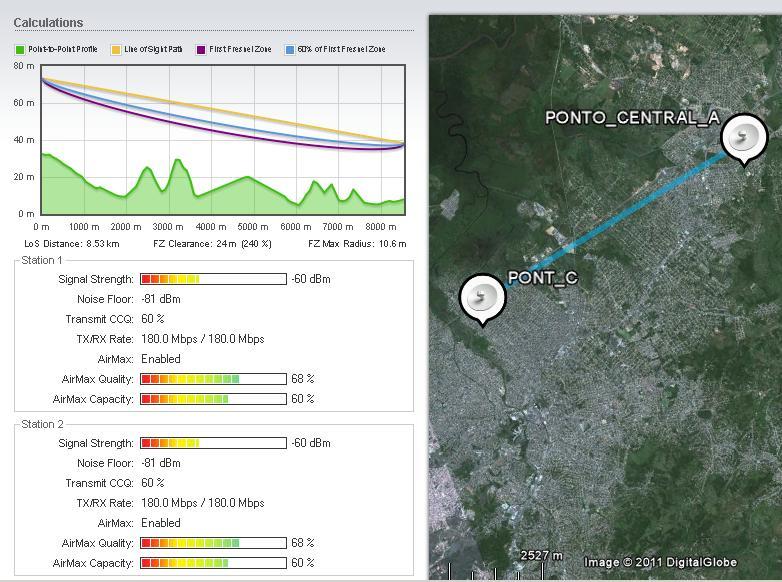Click the blue link line on the map
Screen dimensions: 782x582
click(613, 221)
